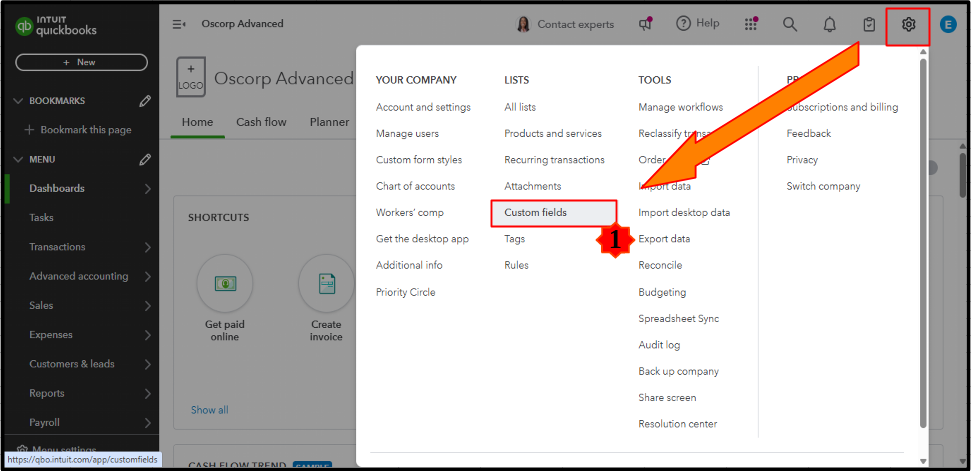The height and width of the screenshot is (471, 971).
Task: Click the add LOGO placeholder
Action: (191, 77)
